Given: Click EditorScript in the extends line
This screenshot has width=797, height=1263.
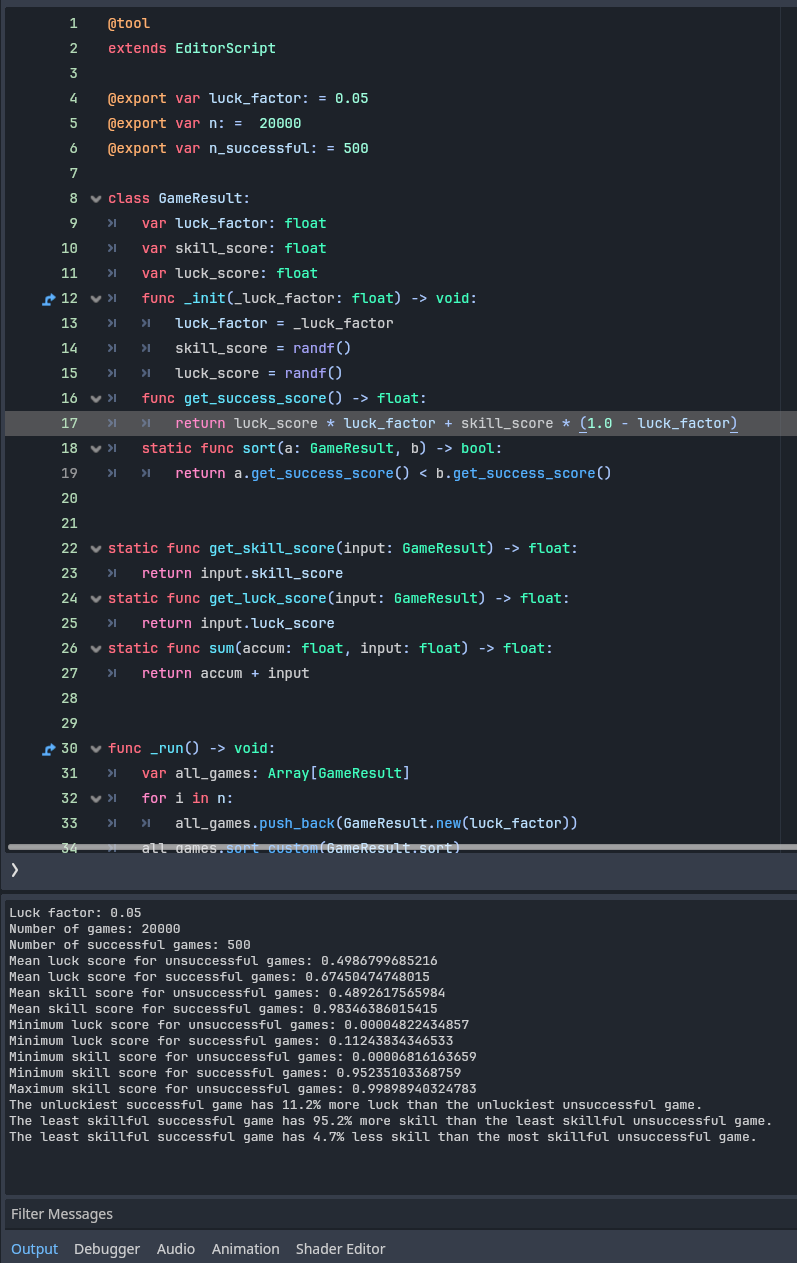Looking at the screenshot, I should (225, 48).
